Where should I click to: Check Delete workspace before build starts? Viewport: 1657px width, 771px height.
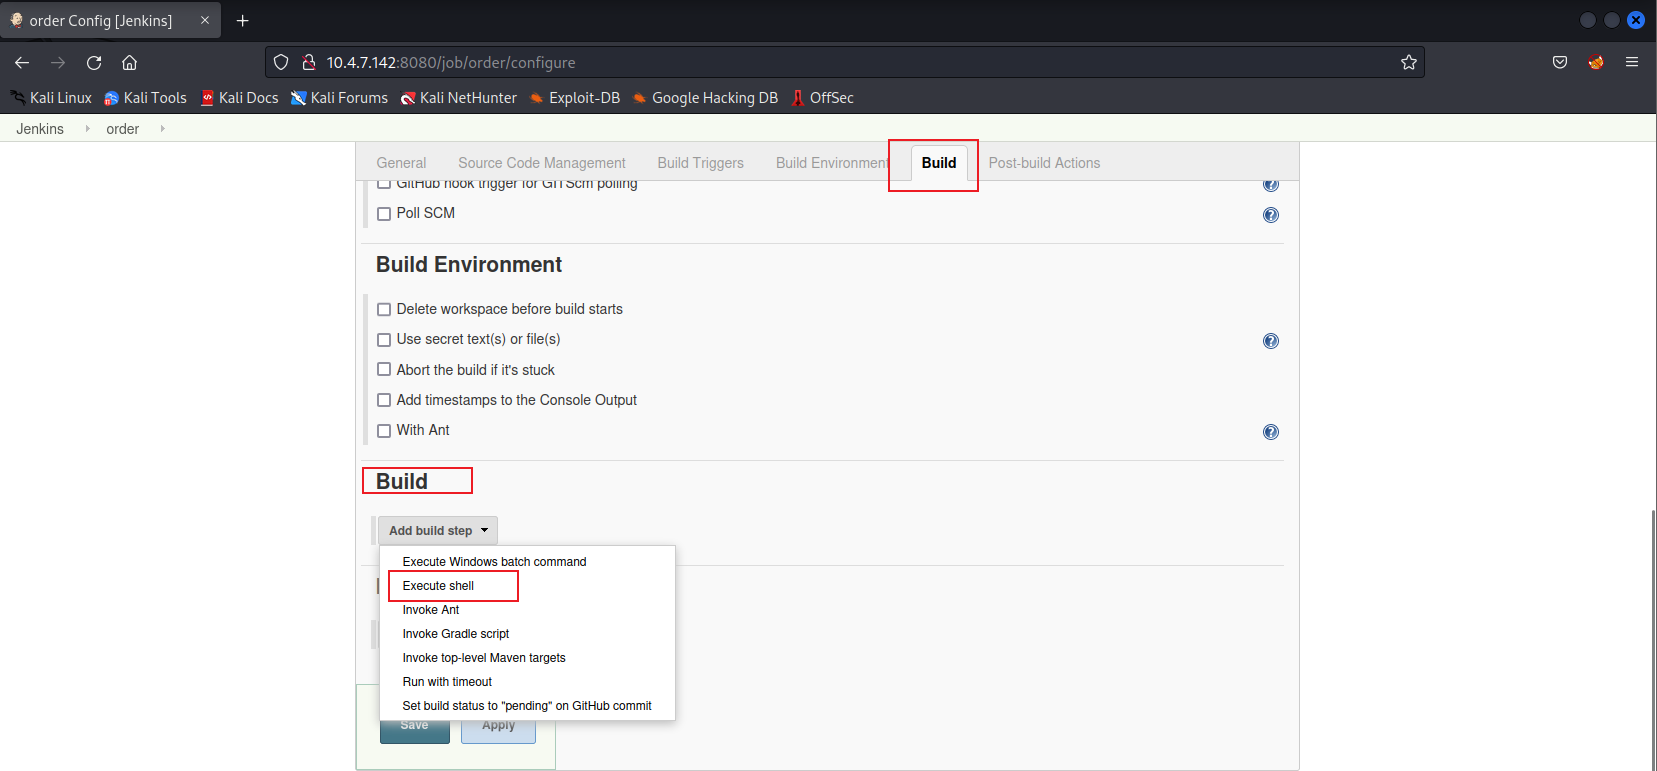click(384, 310)
